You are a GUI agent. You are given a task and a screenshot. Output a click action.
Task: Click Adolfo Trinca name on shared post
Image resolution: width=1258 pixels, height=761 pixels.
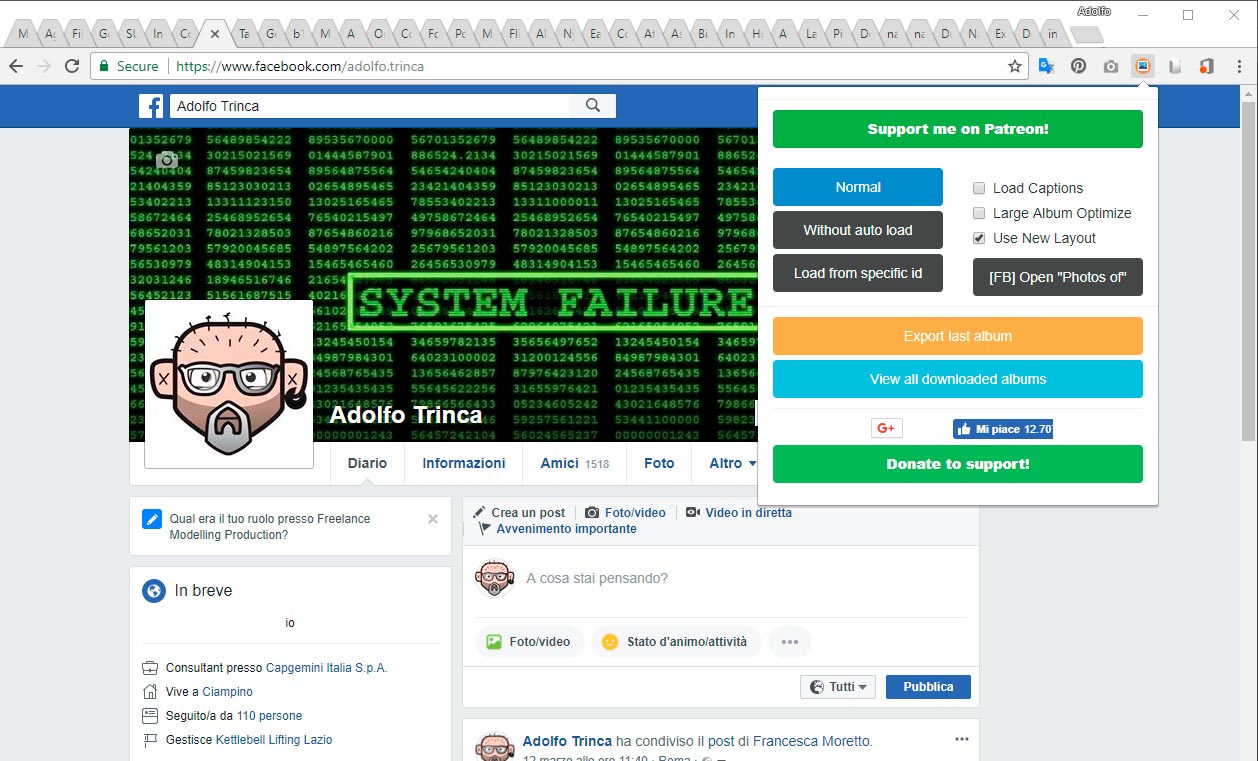pyautogui.click(x=567, y=741)
